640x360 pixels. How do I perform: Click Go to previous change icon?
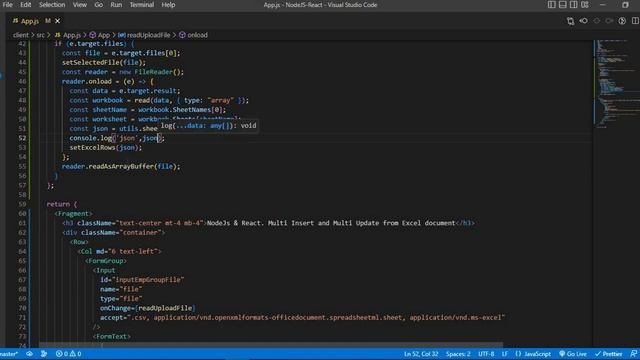(584, 21)
